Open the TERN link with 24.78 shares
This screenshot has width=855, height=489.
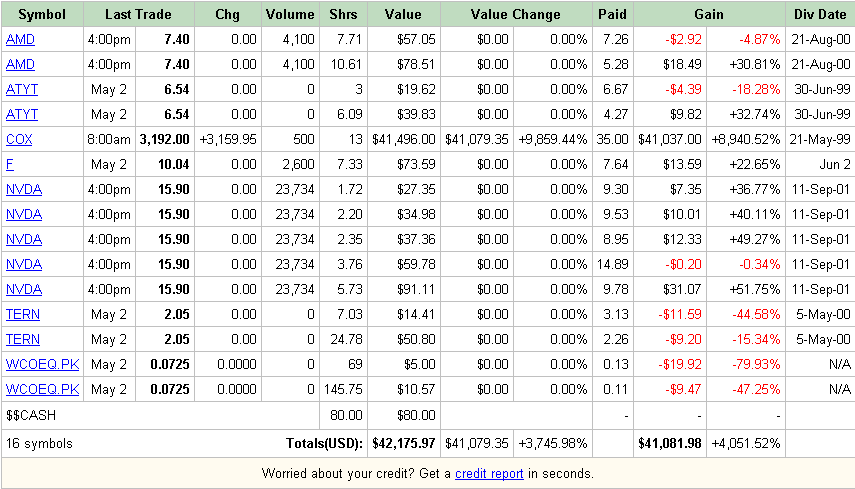[x=23, y=340]
